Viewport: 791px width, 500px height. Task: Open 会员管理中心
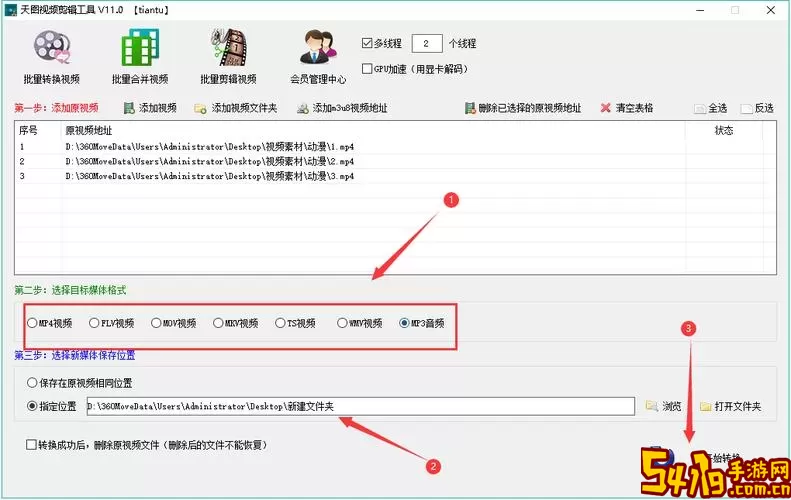[318, 57]
